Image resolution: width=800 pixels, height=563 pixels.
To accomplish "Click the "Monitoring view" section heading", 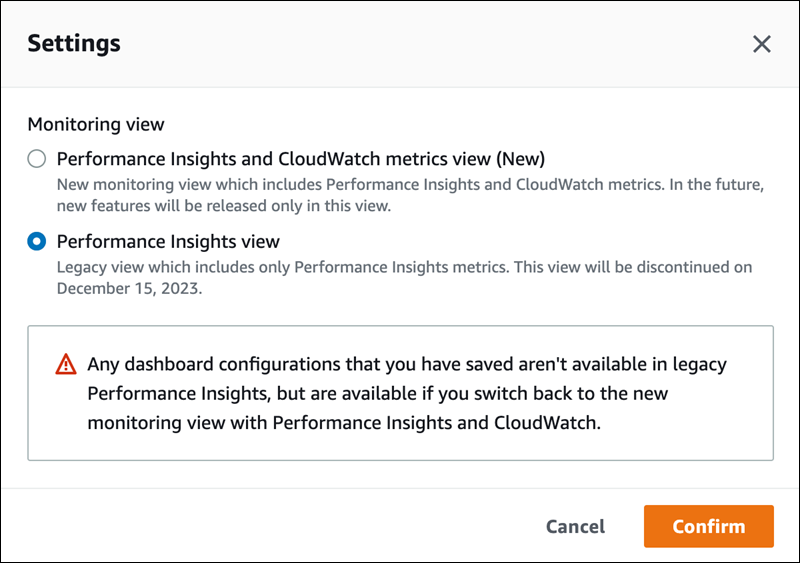I will pos(96,125).
